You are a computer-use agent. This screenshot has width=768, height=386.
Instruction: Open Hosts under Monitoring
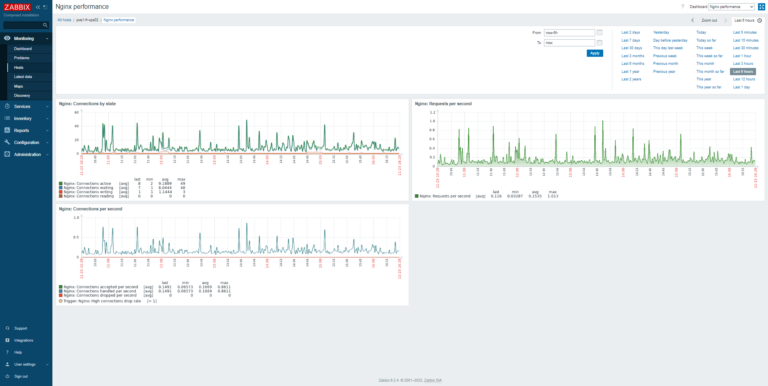click(19, 68)
